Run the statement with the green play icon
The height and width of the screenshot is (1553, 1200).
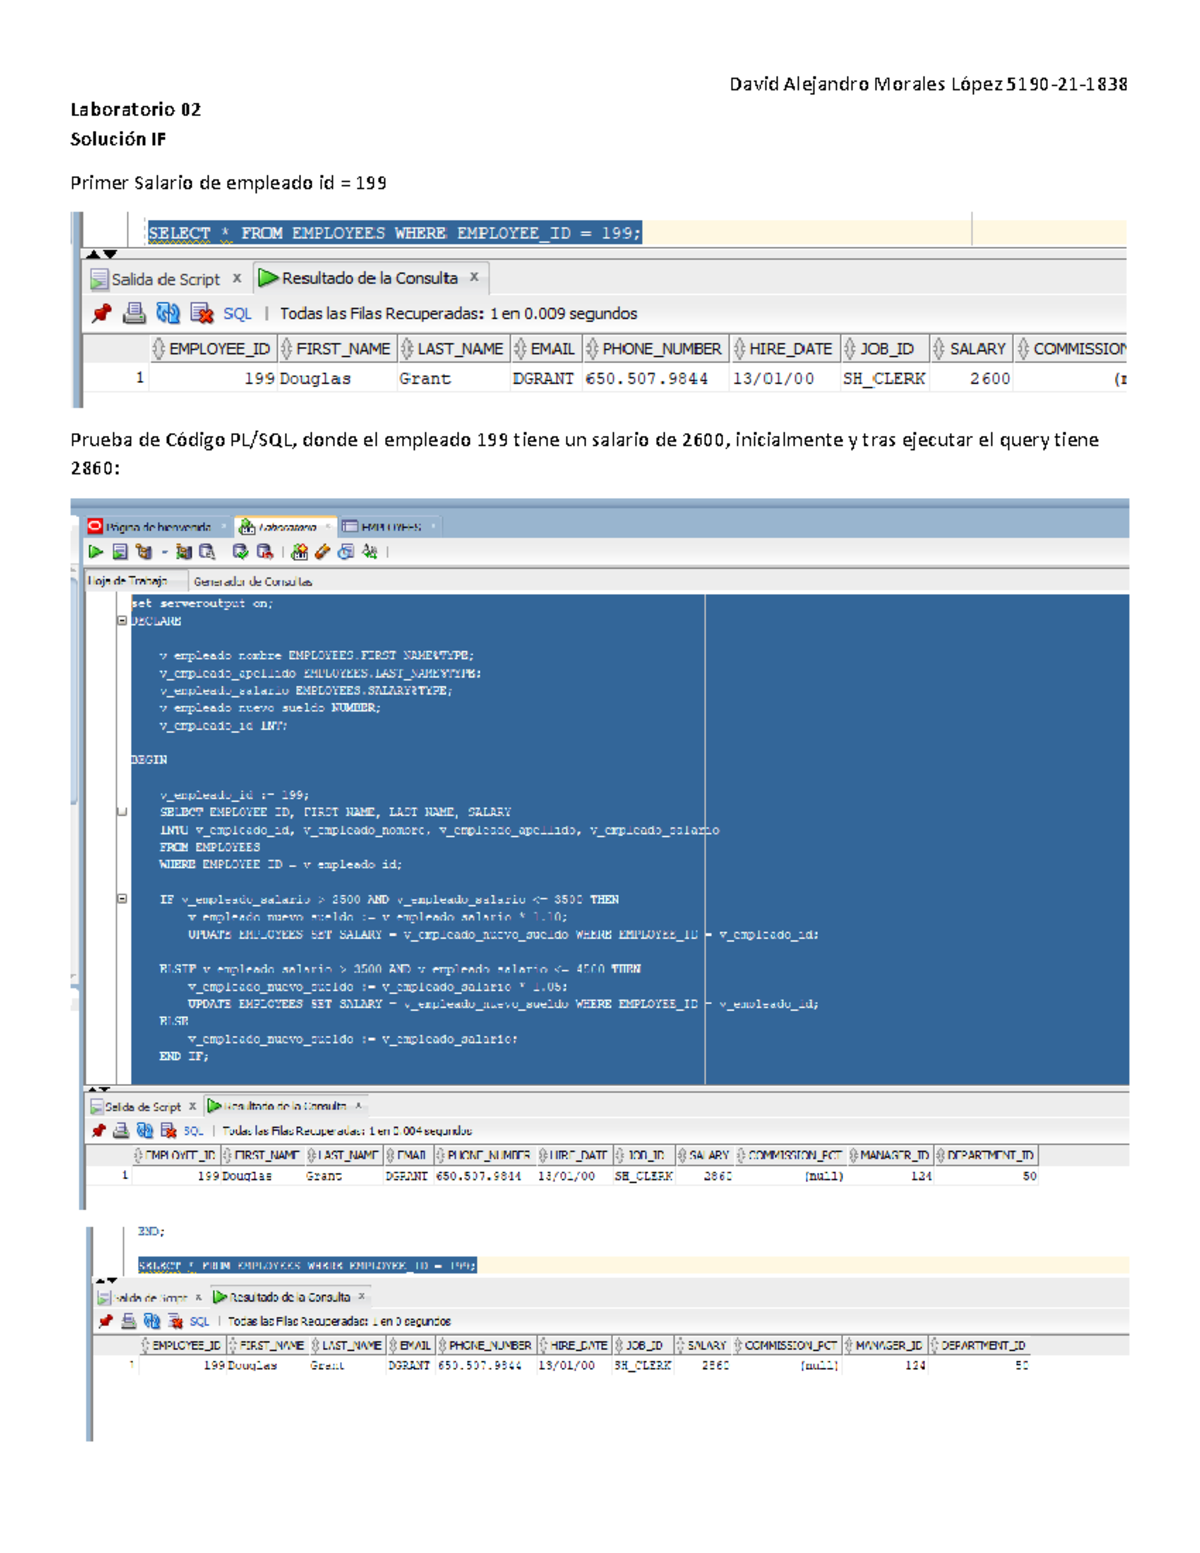pyautogui.click(x=96, y=551)
